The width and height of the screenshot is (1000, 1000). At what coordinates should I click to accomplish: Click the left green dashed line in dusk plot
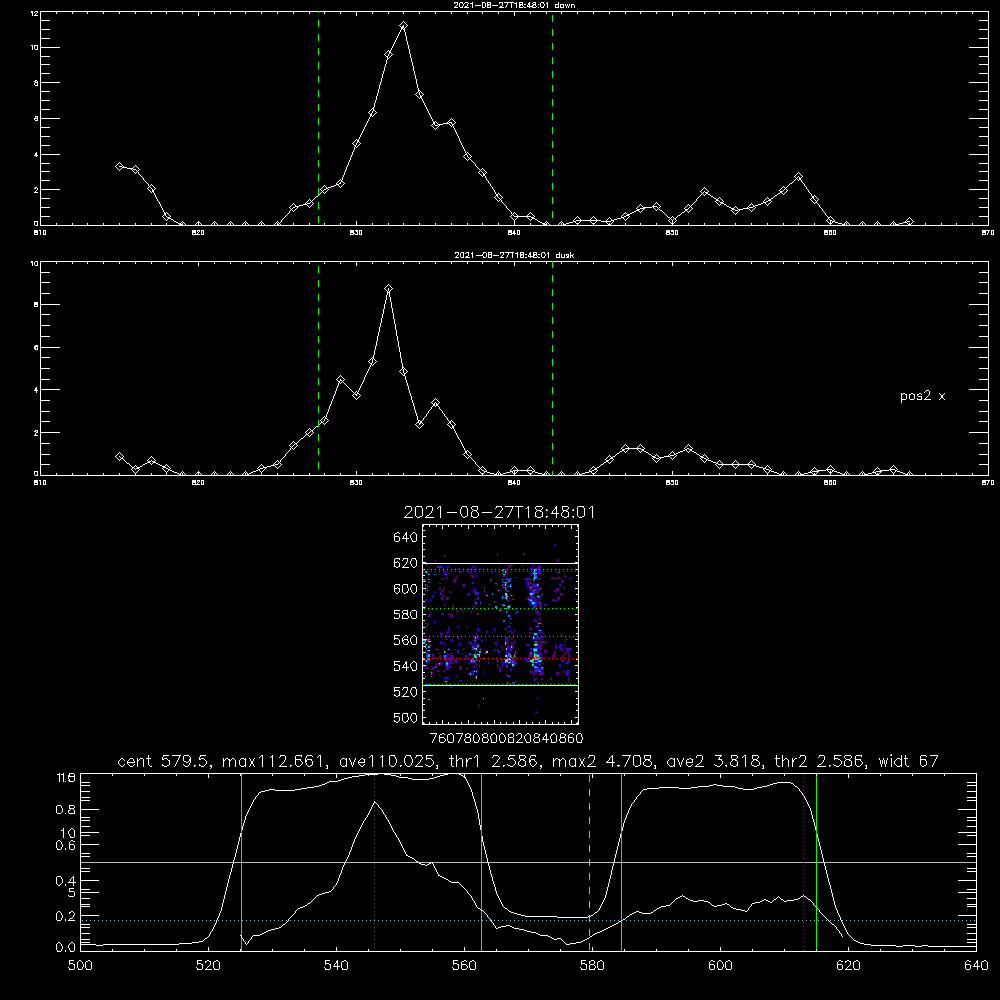point(319,368)
